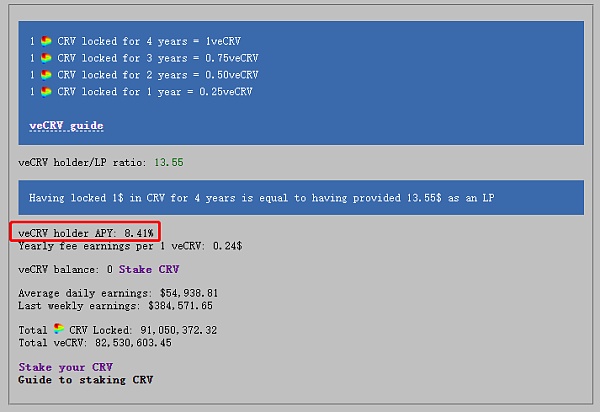
Task: Select the veCRV holder APY 8.41% text
Action: pos(86,233)
